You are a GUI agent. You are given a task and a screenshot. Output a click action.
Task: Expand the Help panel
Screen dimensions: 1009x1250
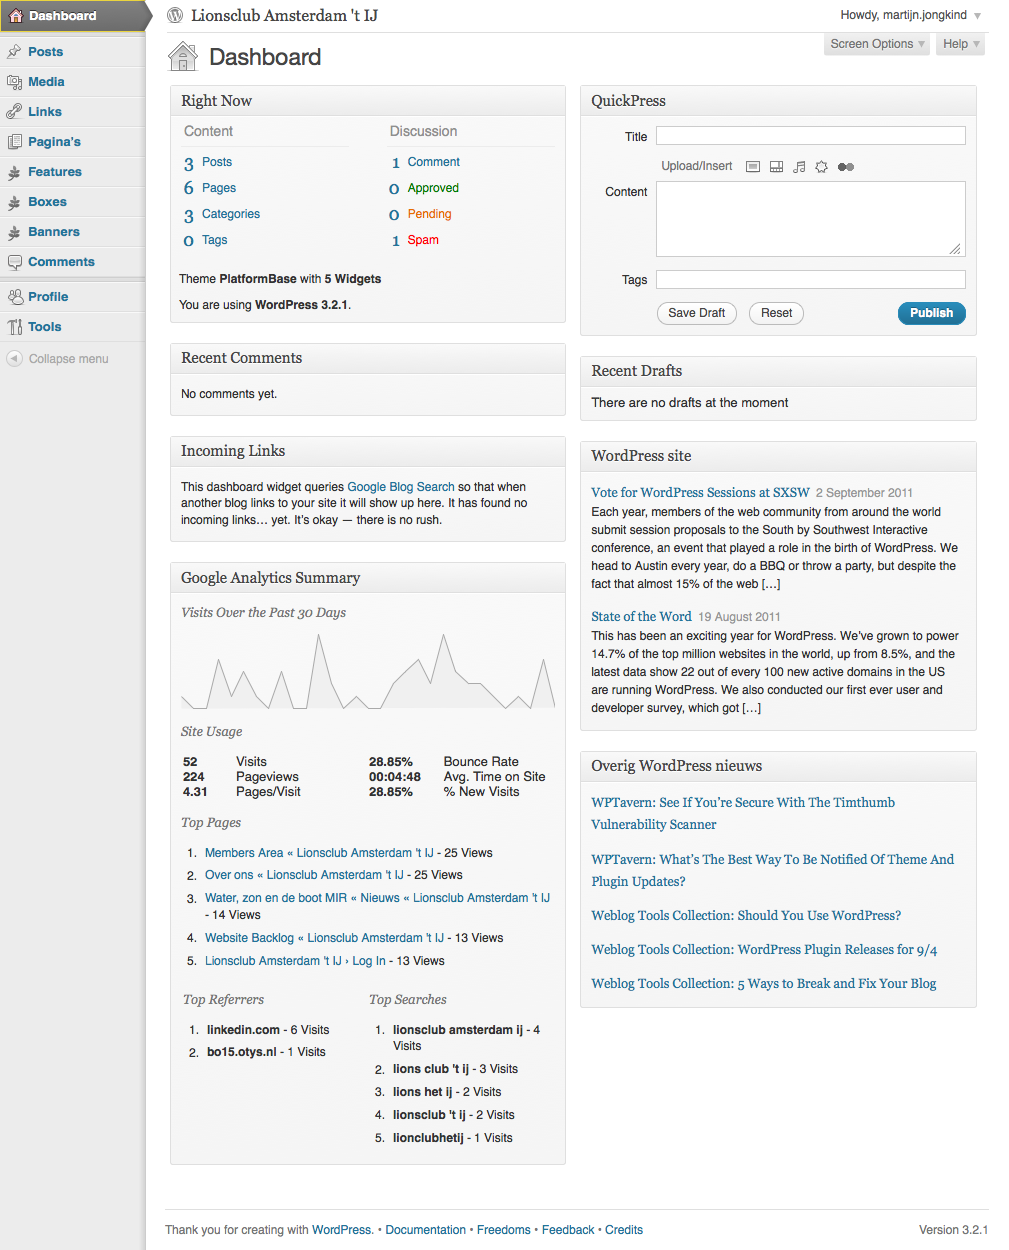pyautogui.click(x=961, y=44)
